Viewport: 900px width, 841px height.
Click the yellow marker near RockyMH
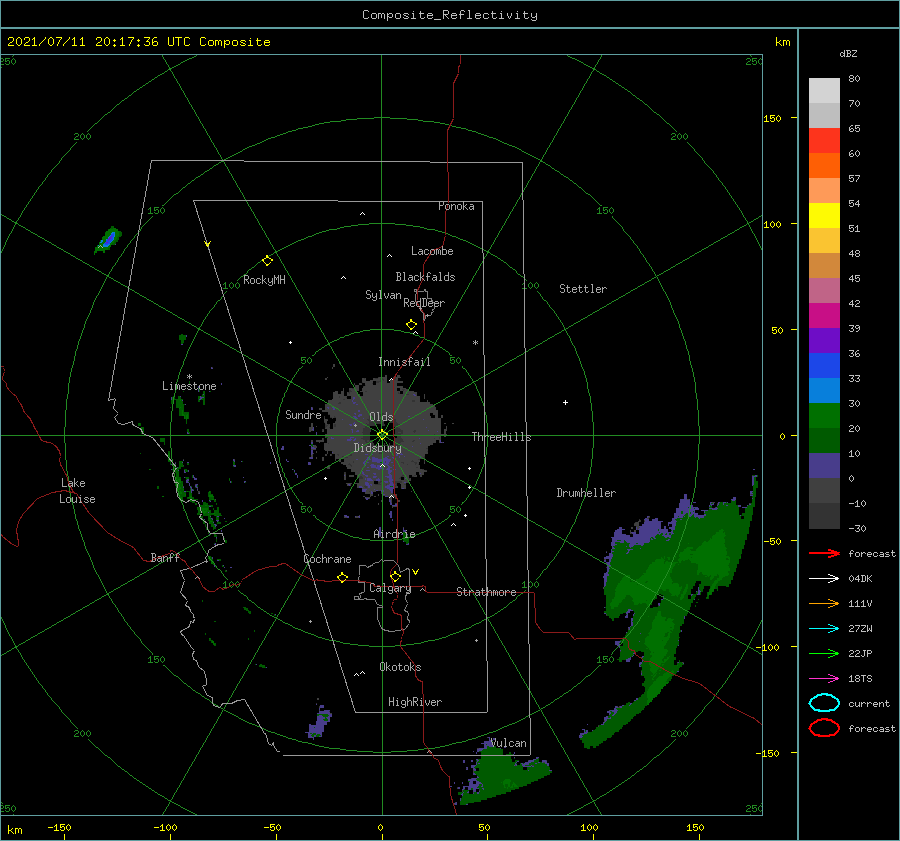(x=267, y=260)
